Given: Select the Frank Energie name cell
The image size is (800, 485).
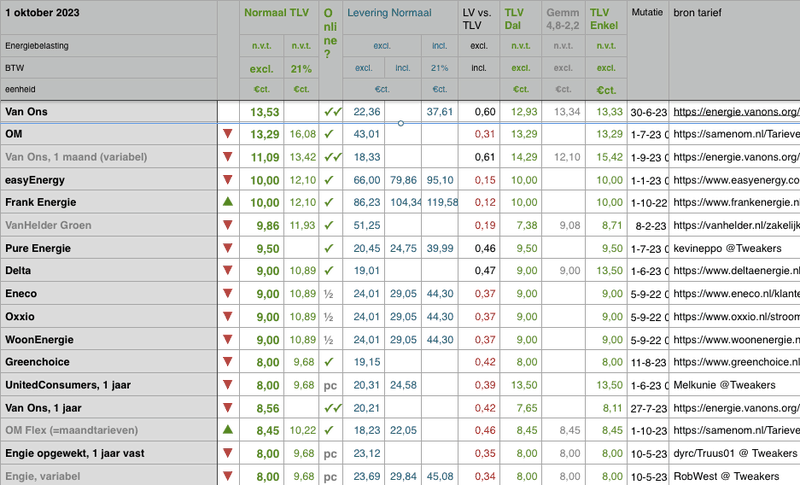Looking at the screenshot, I should pos(109,202).
